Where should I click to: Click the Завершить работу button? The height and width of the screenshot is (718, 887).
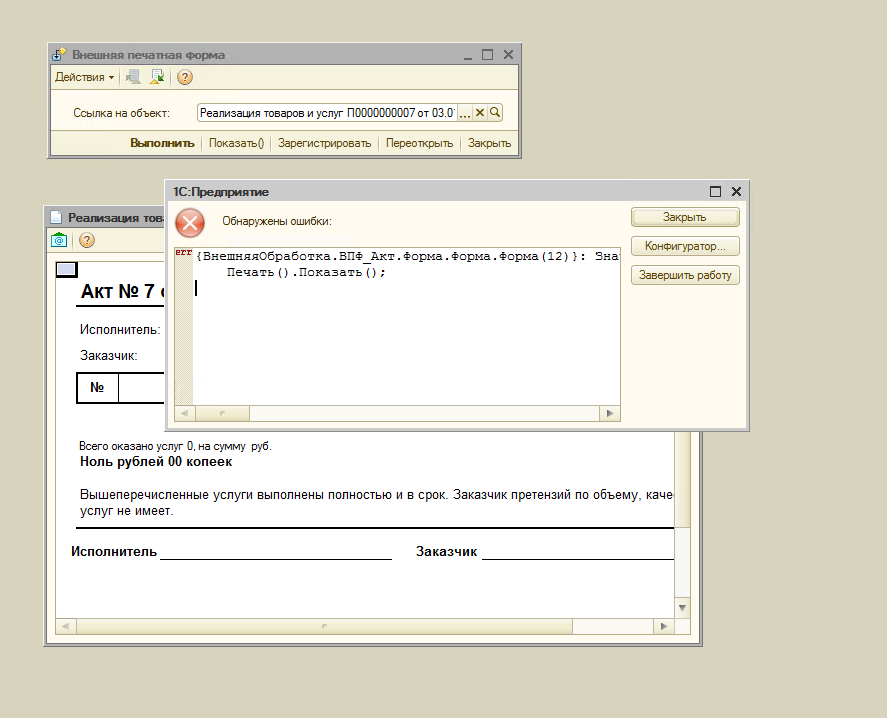pyautogui.click(x=685, y=275)
